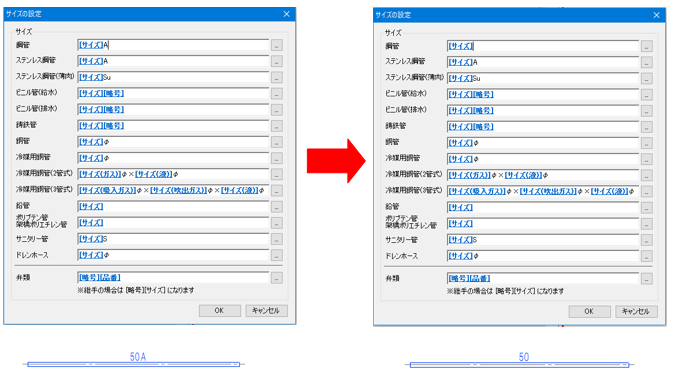The image size is (674, 376).
Task: Close the right サイズの設定 dialog
Action: pyautogui.click(x=656, y=15)
